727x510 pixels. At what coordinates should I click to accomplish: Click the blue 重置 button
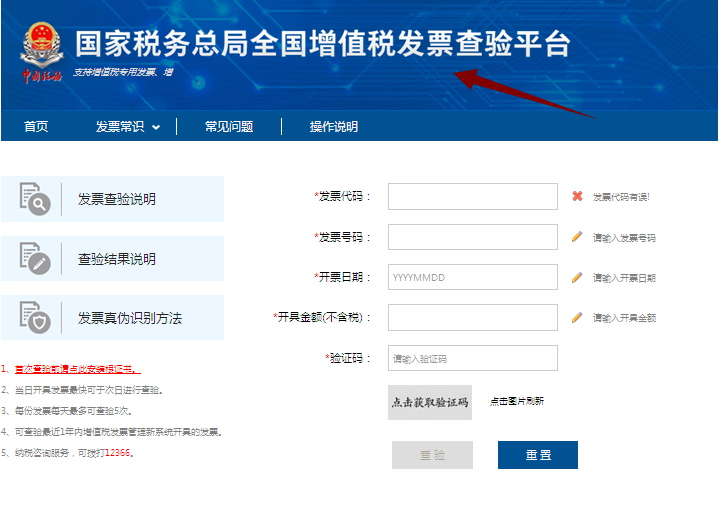[x=538, y=455]
